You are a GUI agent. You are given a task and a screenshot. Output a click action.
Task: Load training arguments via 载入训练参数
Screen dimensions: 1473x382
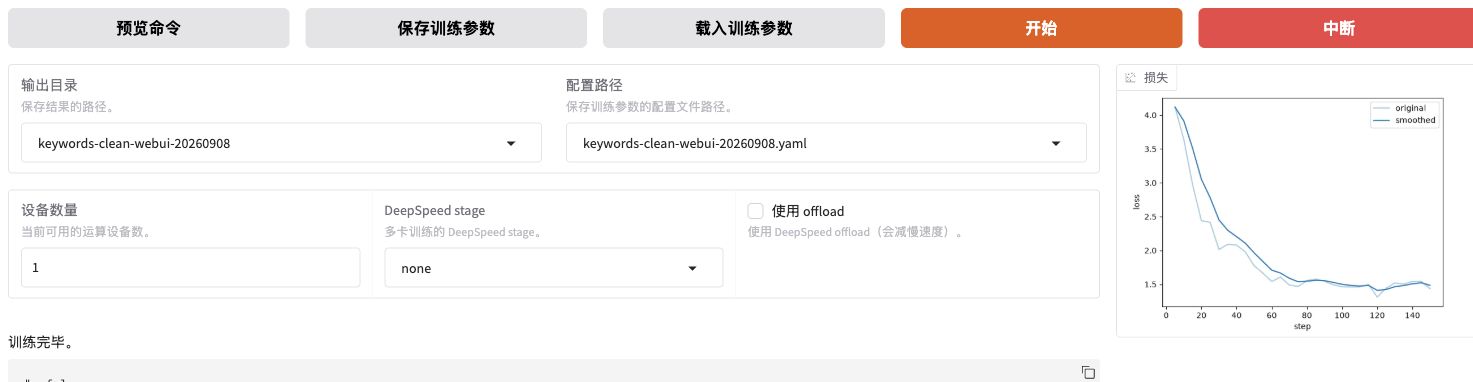click(x=743, y=28)
